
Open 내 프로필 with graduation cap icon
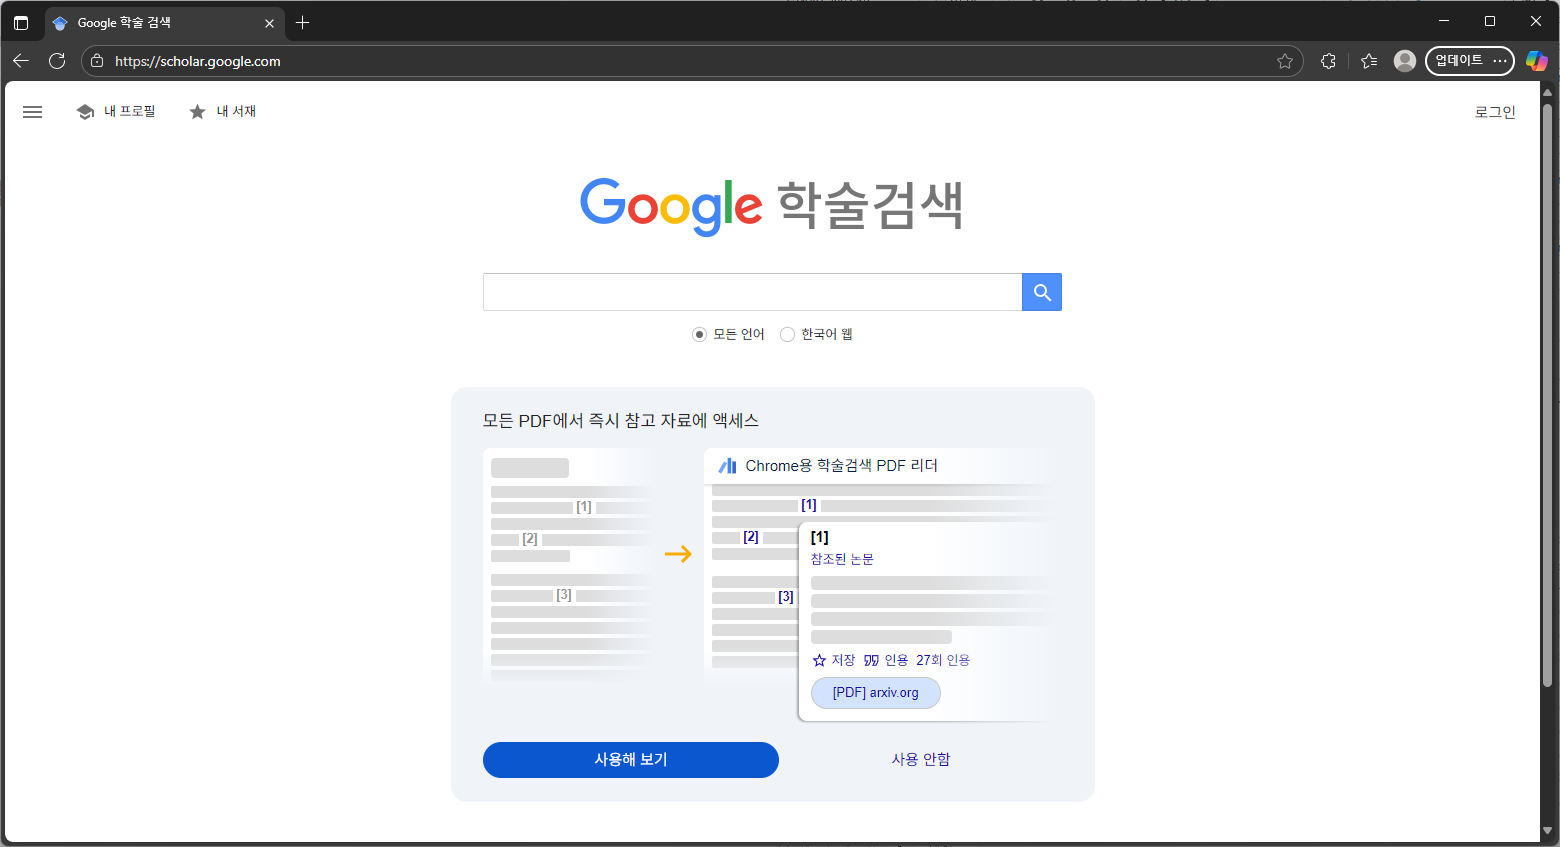(116, 111)
